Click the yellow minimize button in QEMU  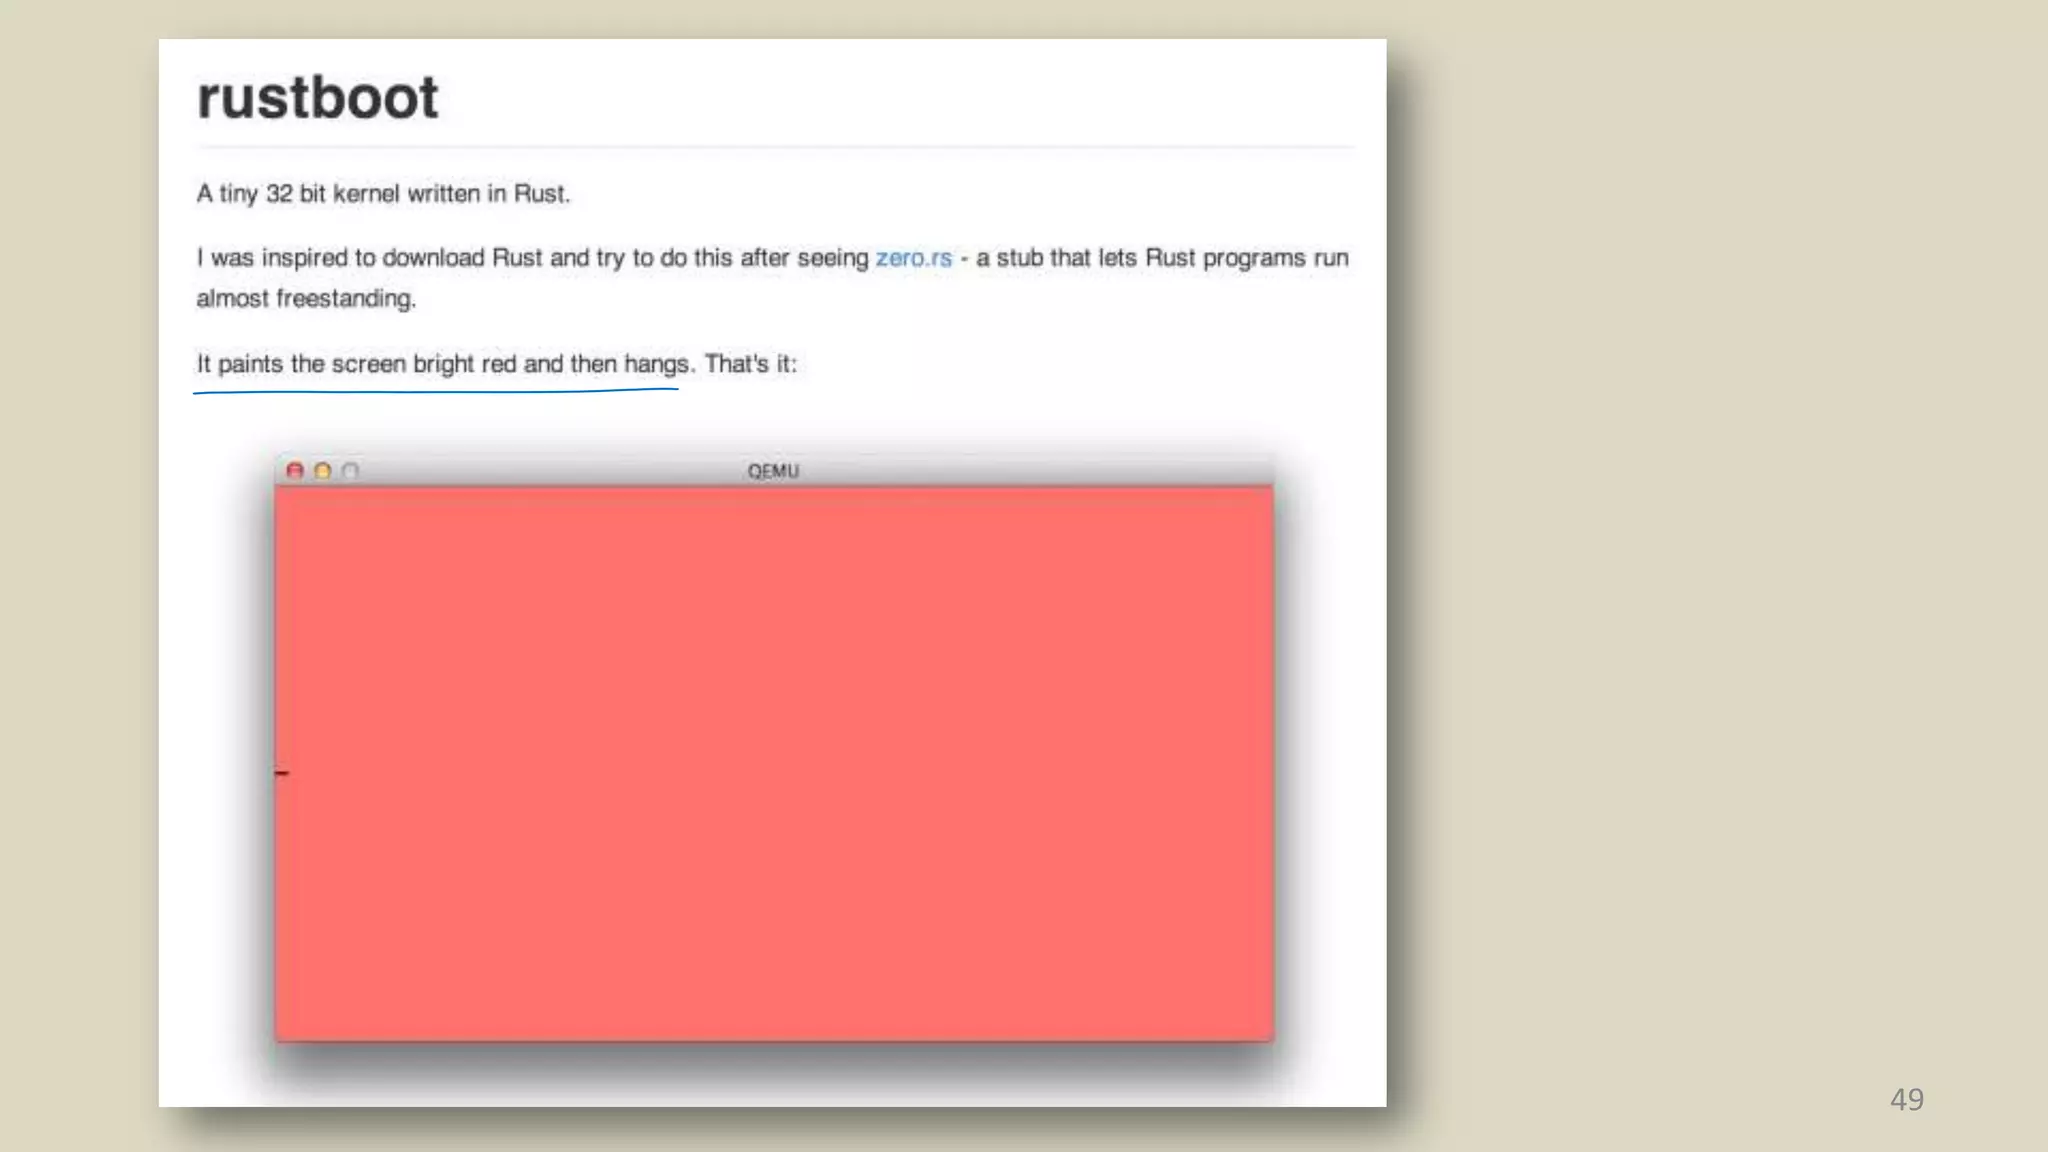323,471
